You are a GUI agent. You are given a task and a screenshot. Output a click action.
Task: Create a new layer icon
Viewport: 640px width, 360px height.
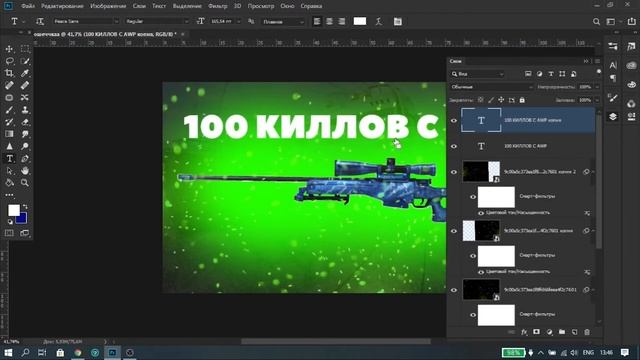574,332
